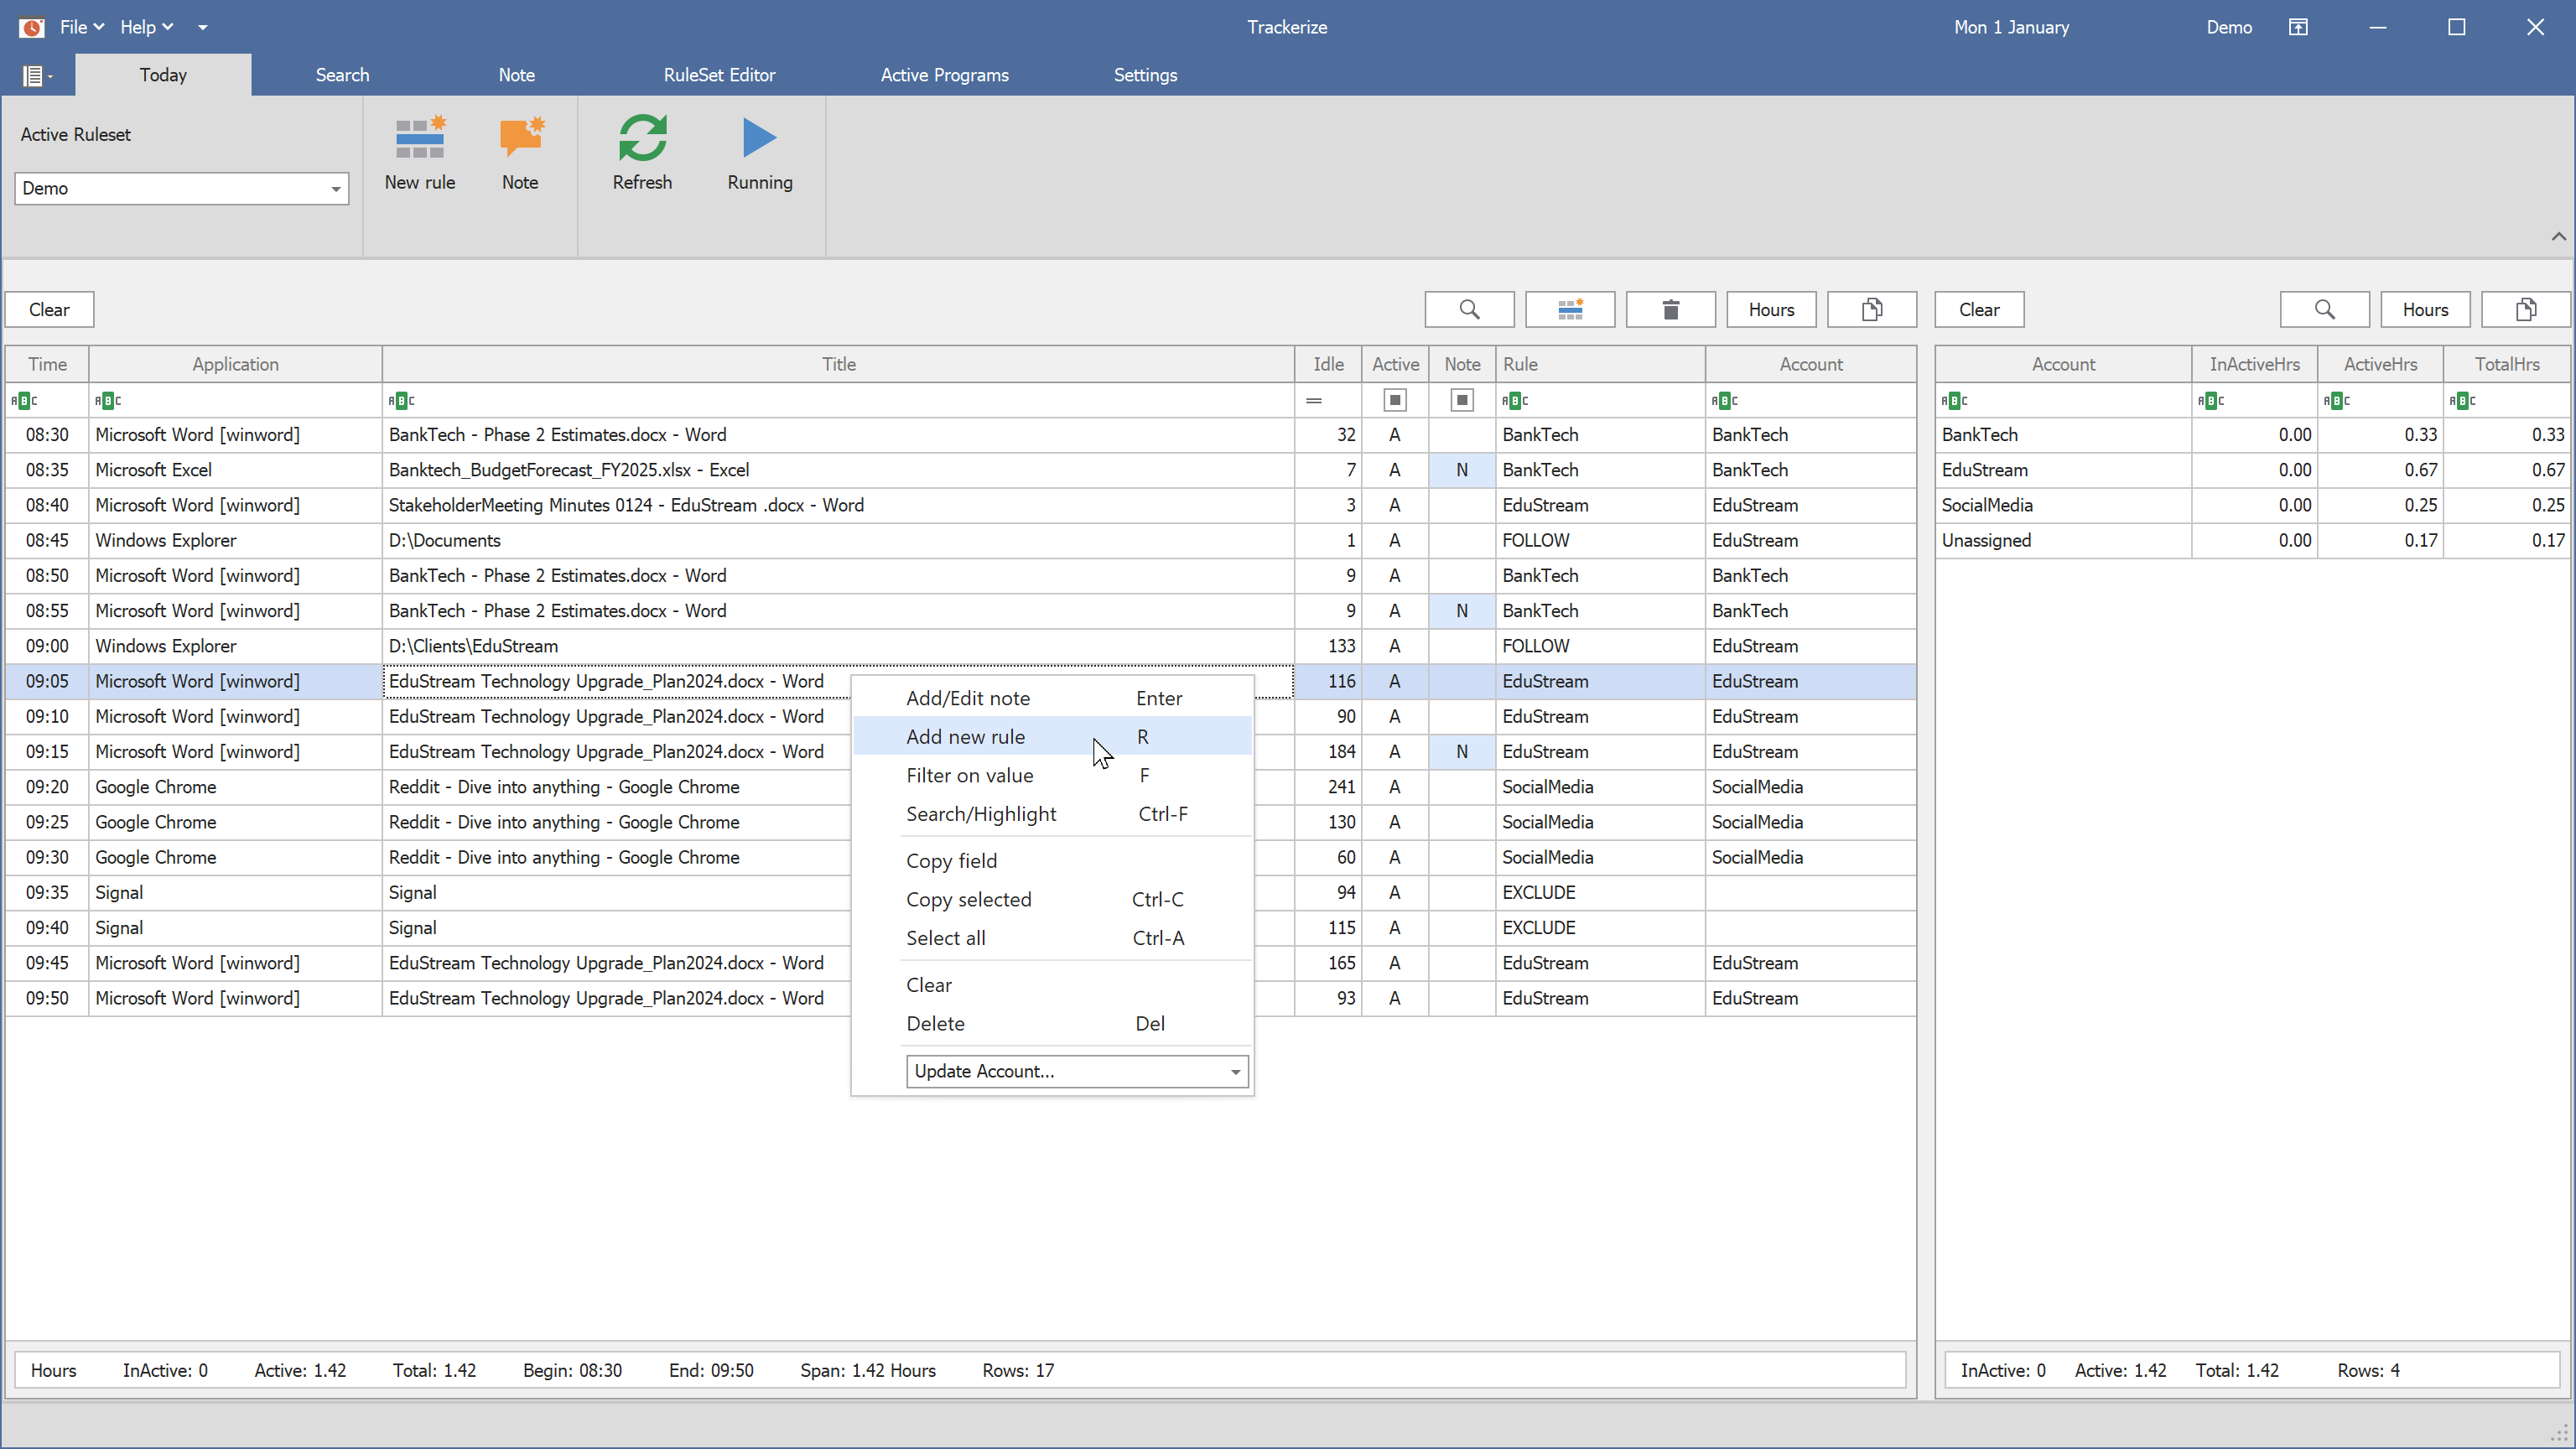Switch to the Search tab
The image size is (2576, 1449).
click(x=342, y=75)
